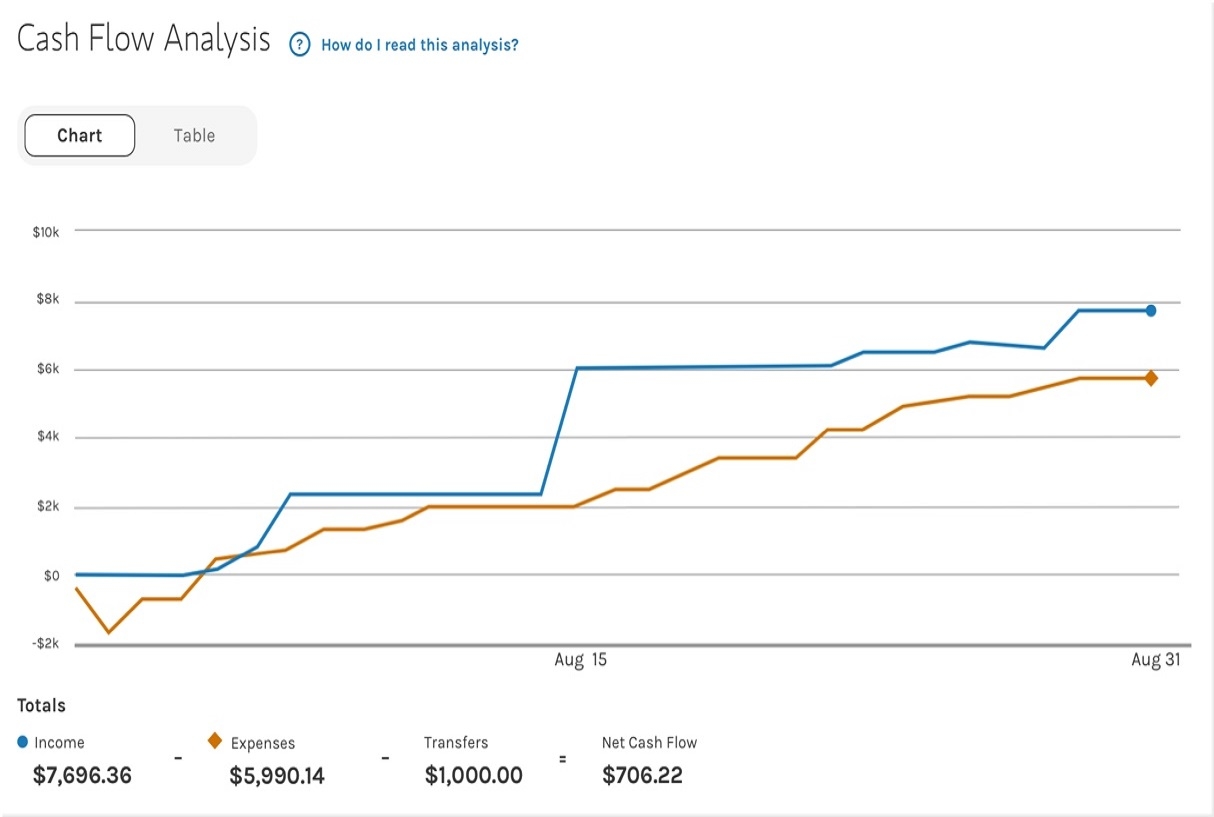Select the Chart view tab
The width and height of the screenshot is (1214, 817).
point(80,136)
